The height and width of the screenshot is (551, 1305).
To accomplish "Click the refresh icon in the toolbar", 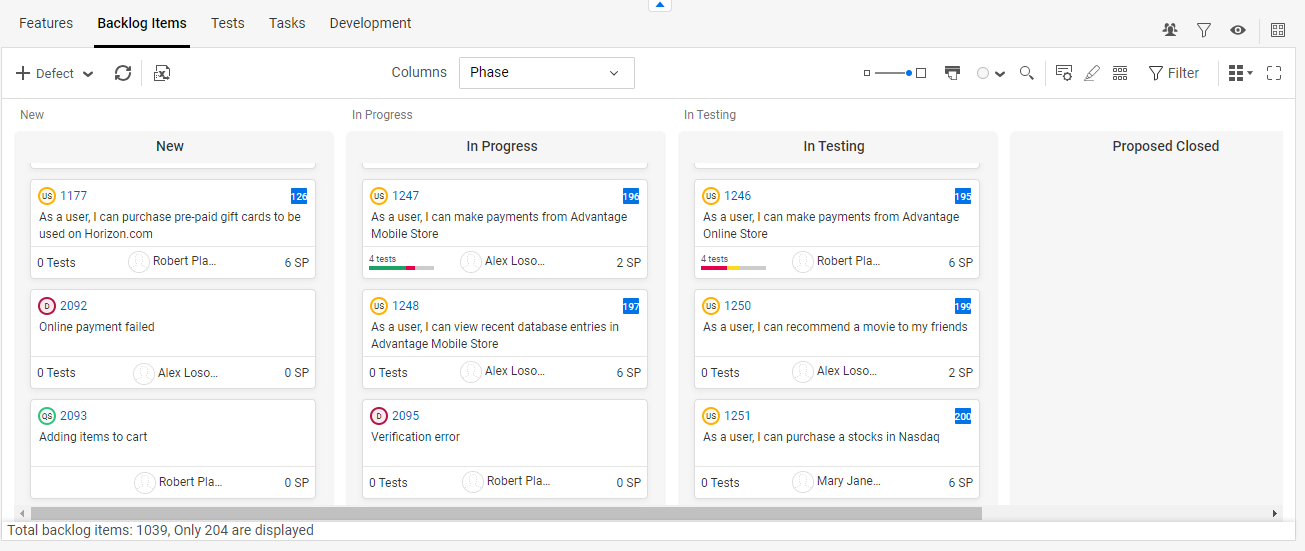I will 123,73.
